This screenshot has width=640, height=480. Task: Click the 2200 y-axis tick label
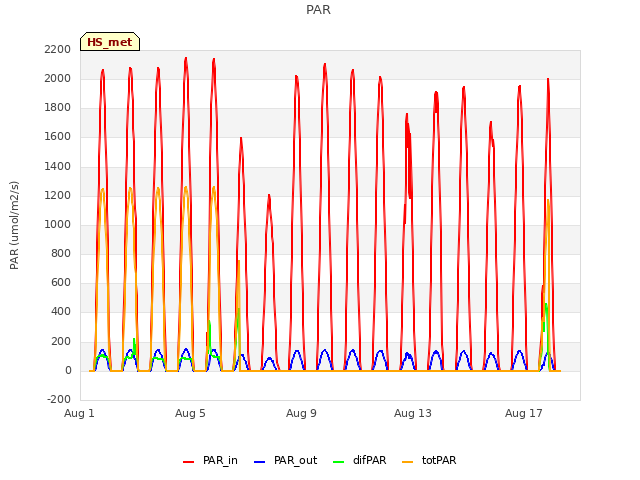pos(58,49)
